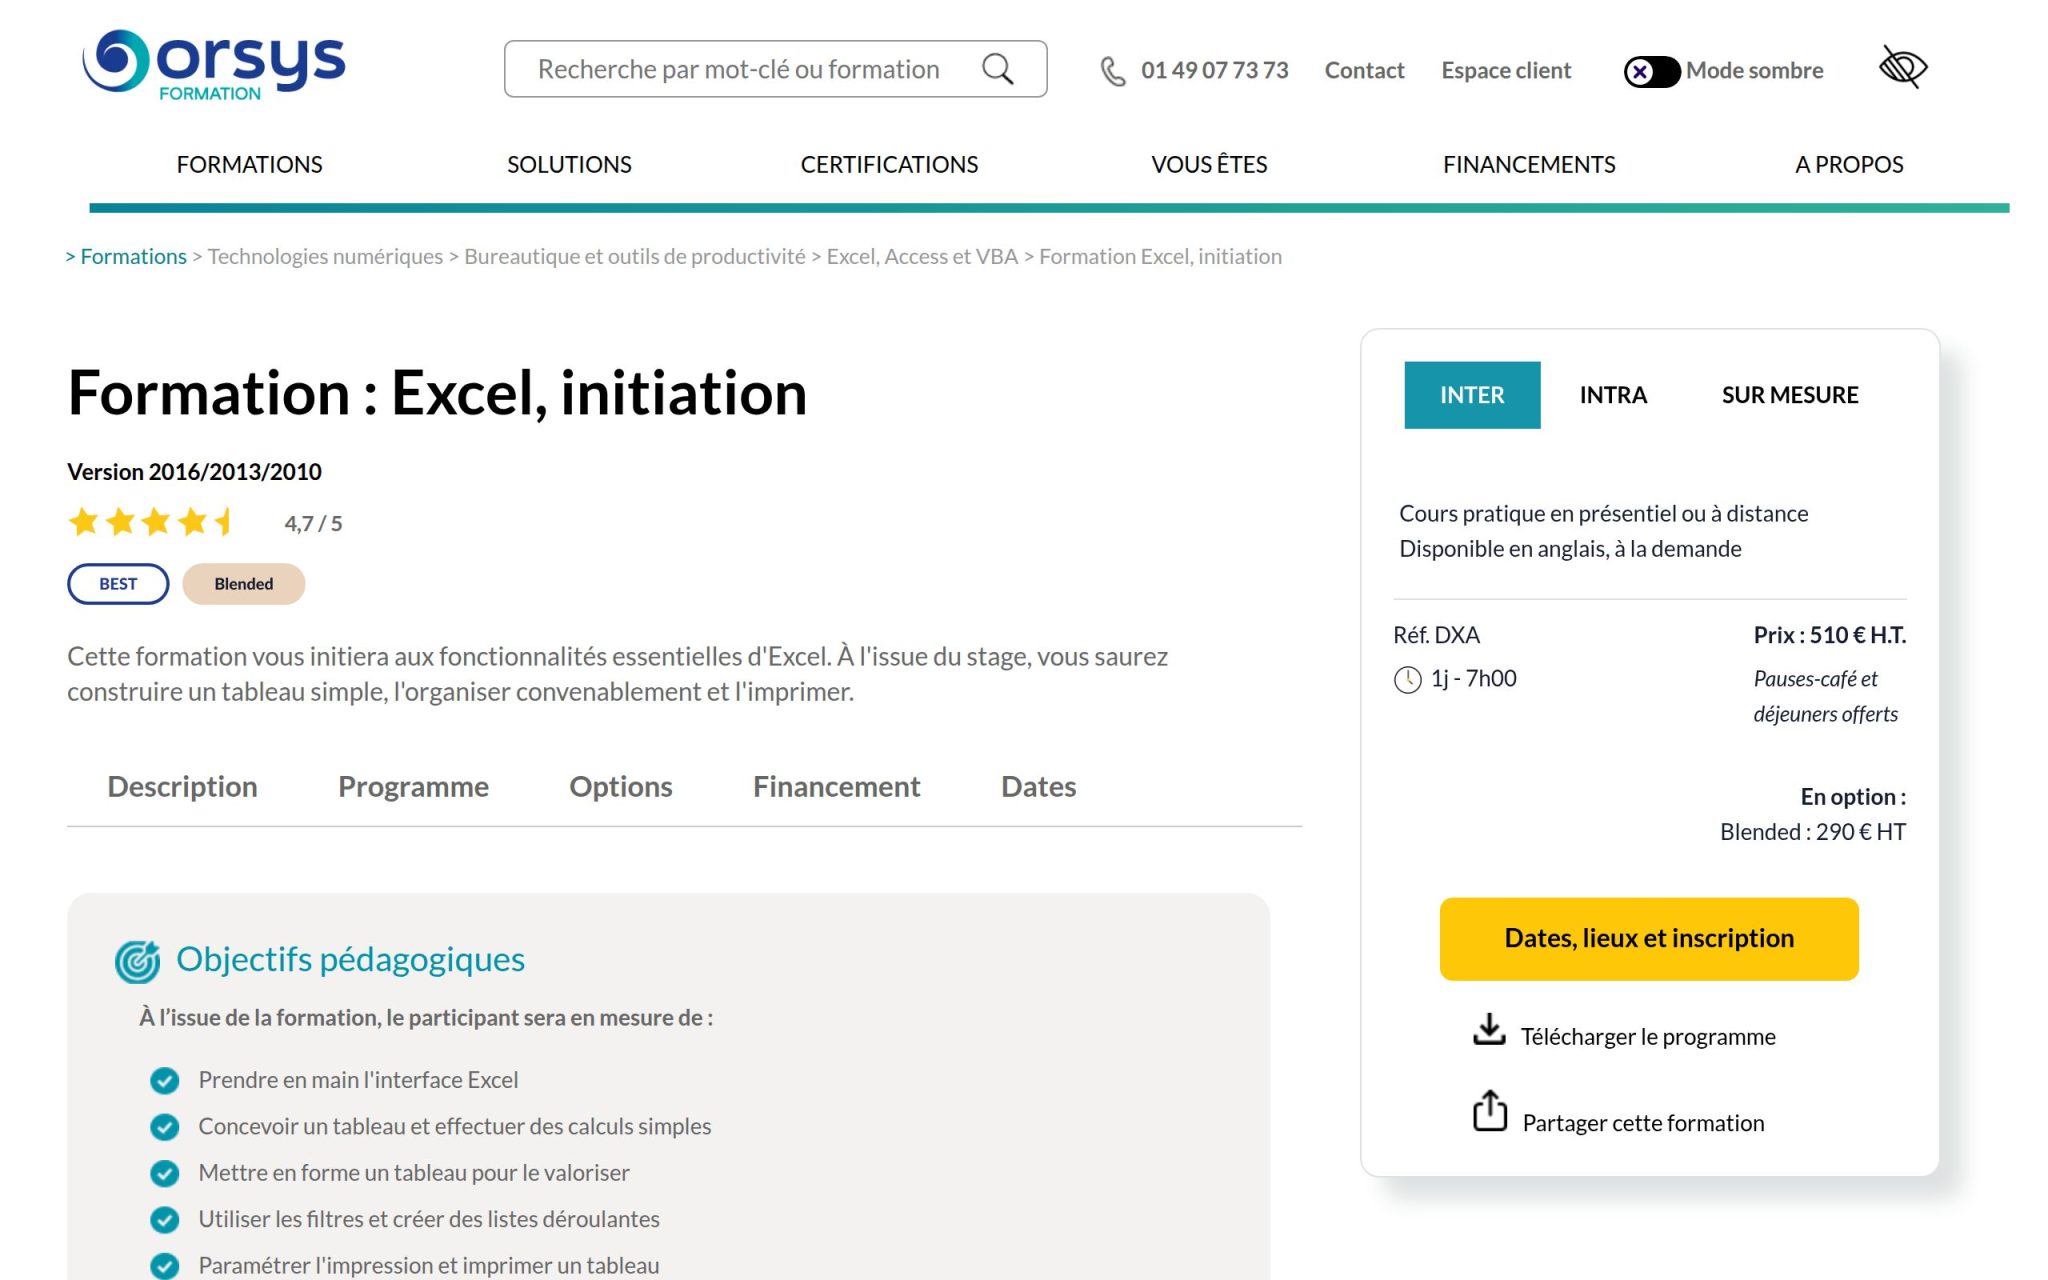This screenshot has width=2048, height=1280.
Task: Click the phone handset icon
Action: (1113, 71)
